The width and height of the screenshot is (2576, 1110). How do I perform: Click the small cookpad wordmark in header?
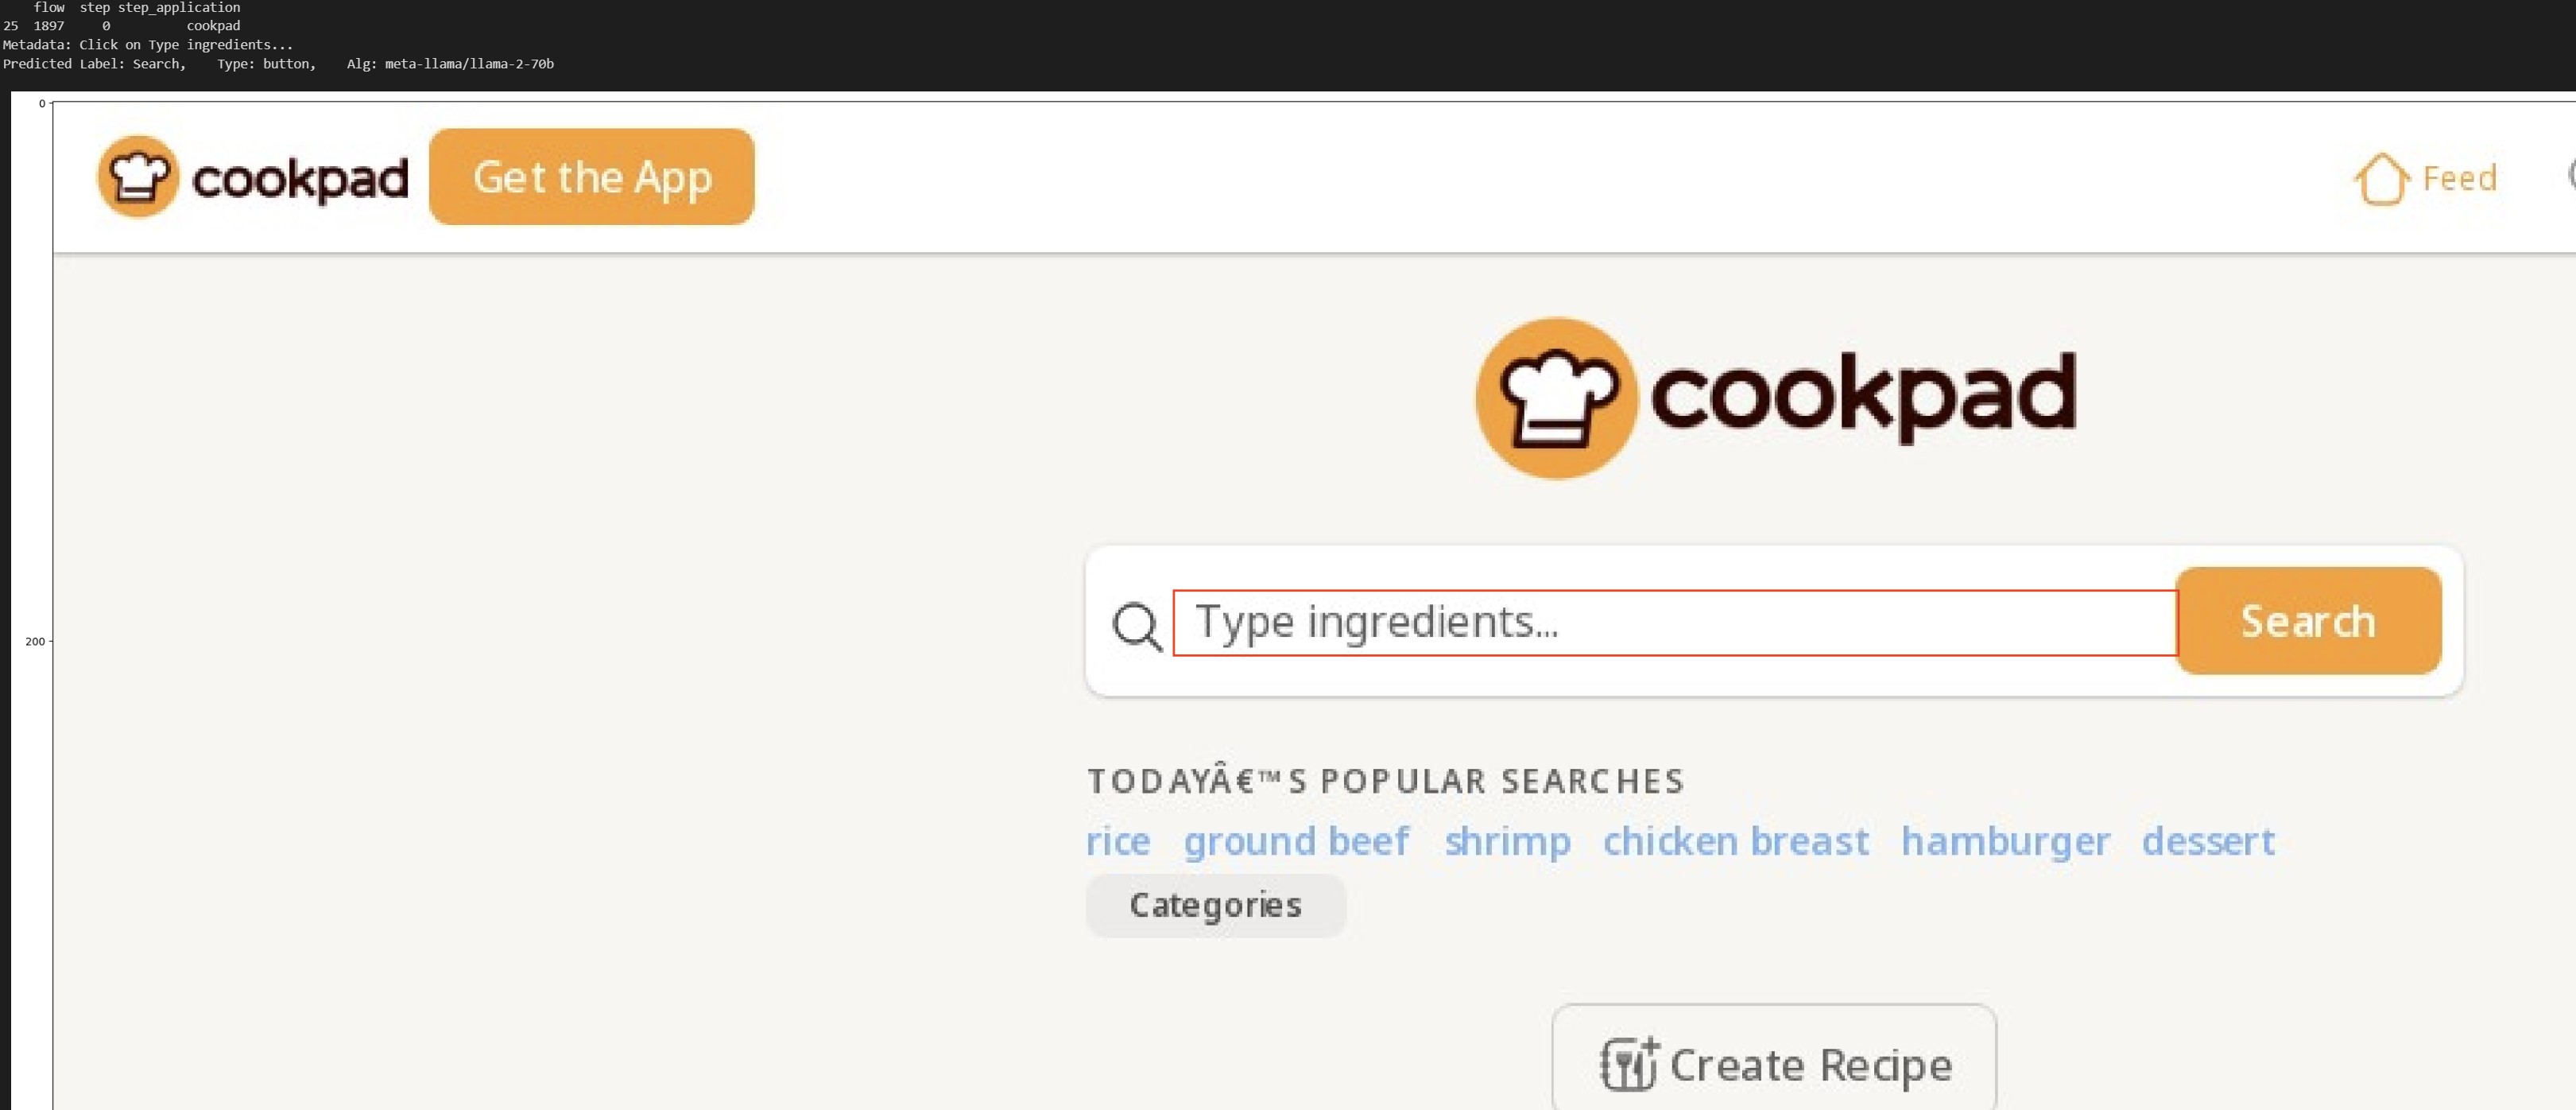(300, 179)
